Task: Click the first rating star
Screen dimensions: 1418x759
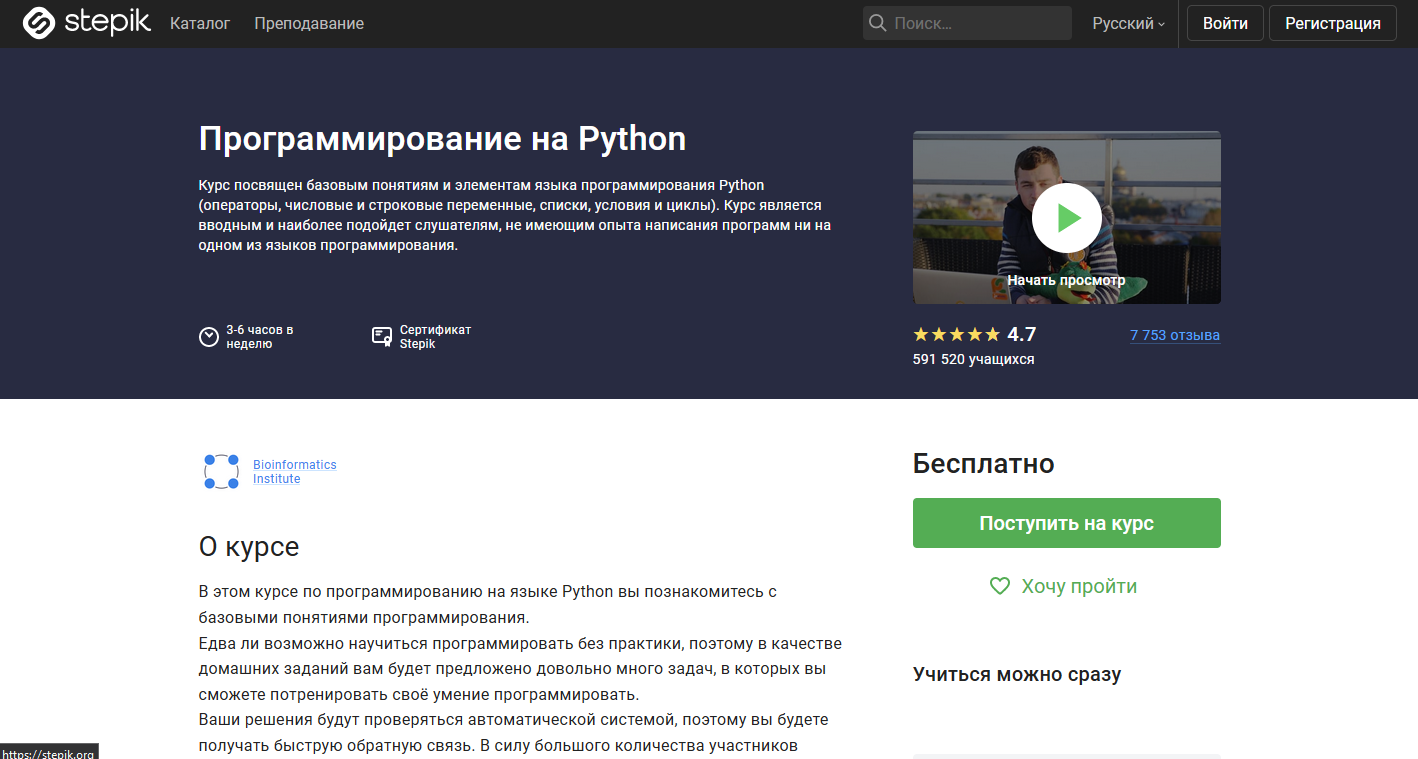Action: click(x=918, y=333)
